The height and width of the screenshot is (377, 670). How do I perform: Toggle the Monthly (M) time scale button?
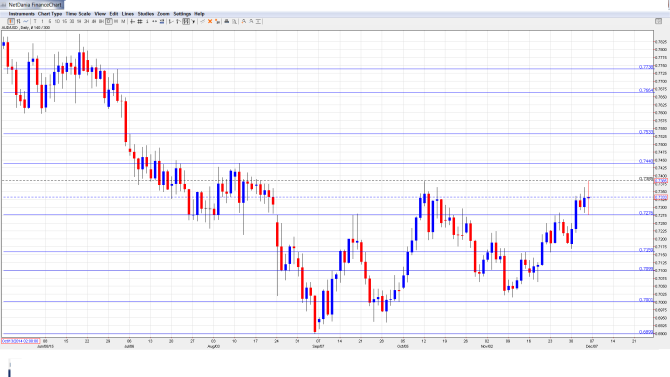coord(123,21)
